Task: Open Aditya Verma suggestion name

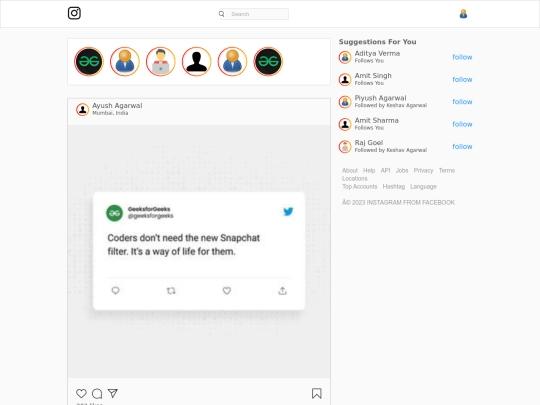Action: [377, 53]
